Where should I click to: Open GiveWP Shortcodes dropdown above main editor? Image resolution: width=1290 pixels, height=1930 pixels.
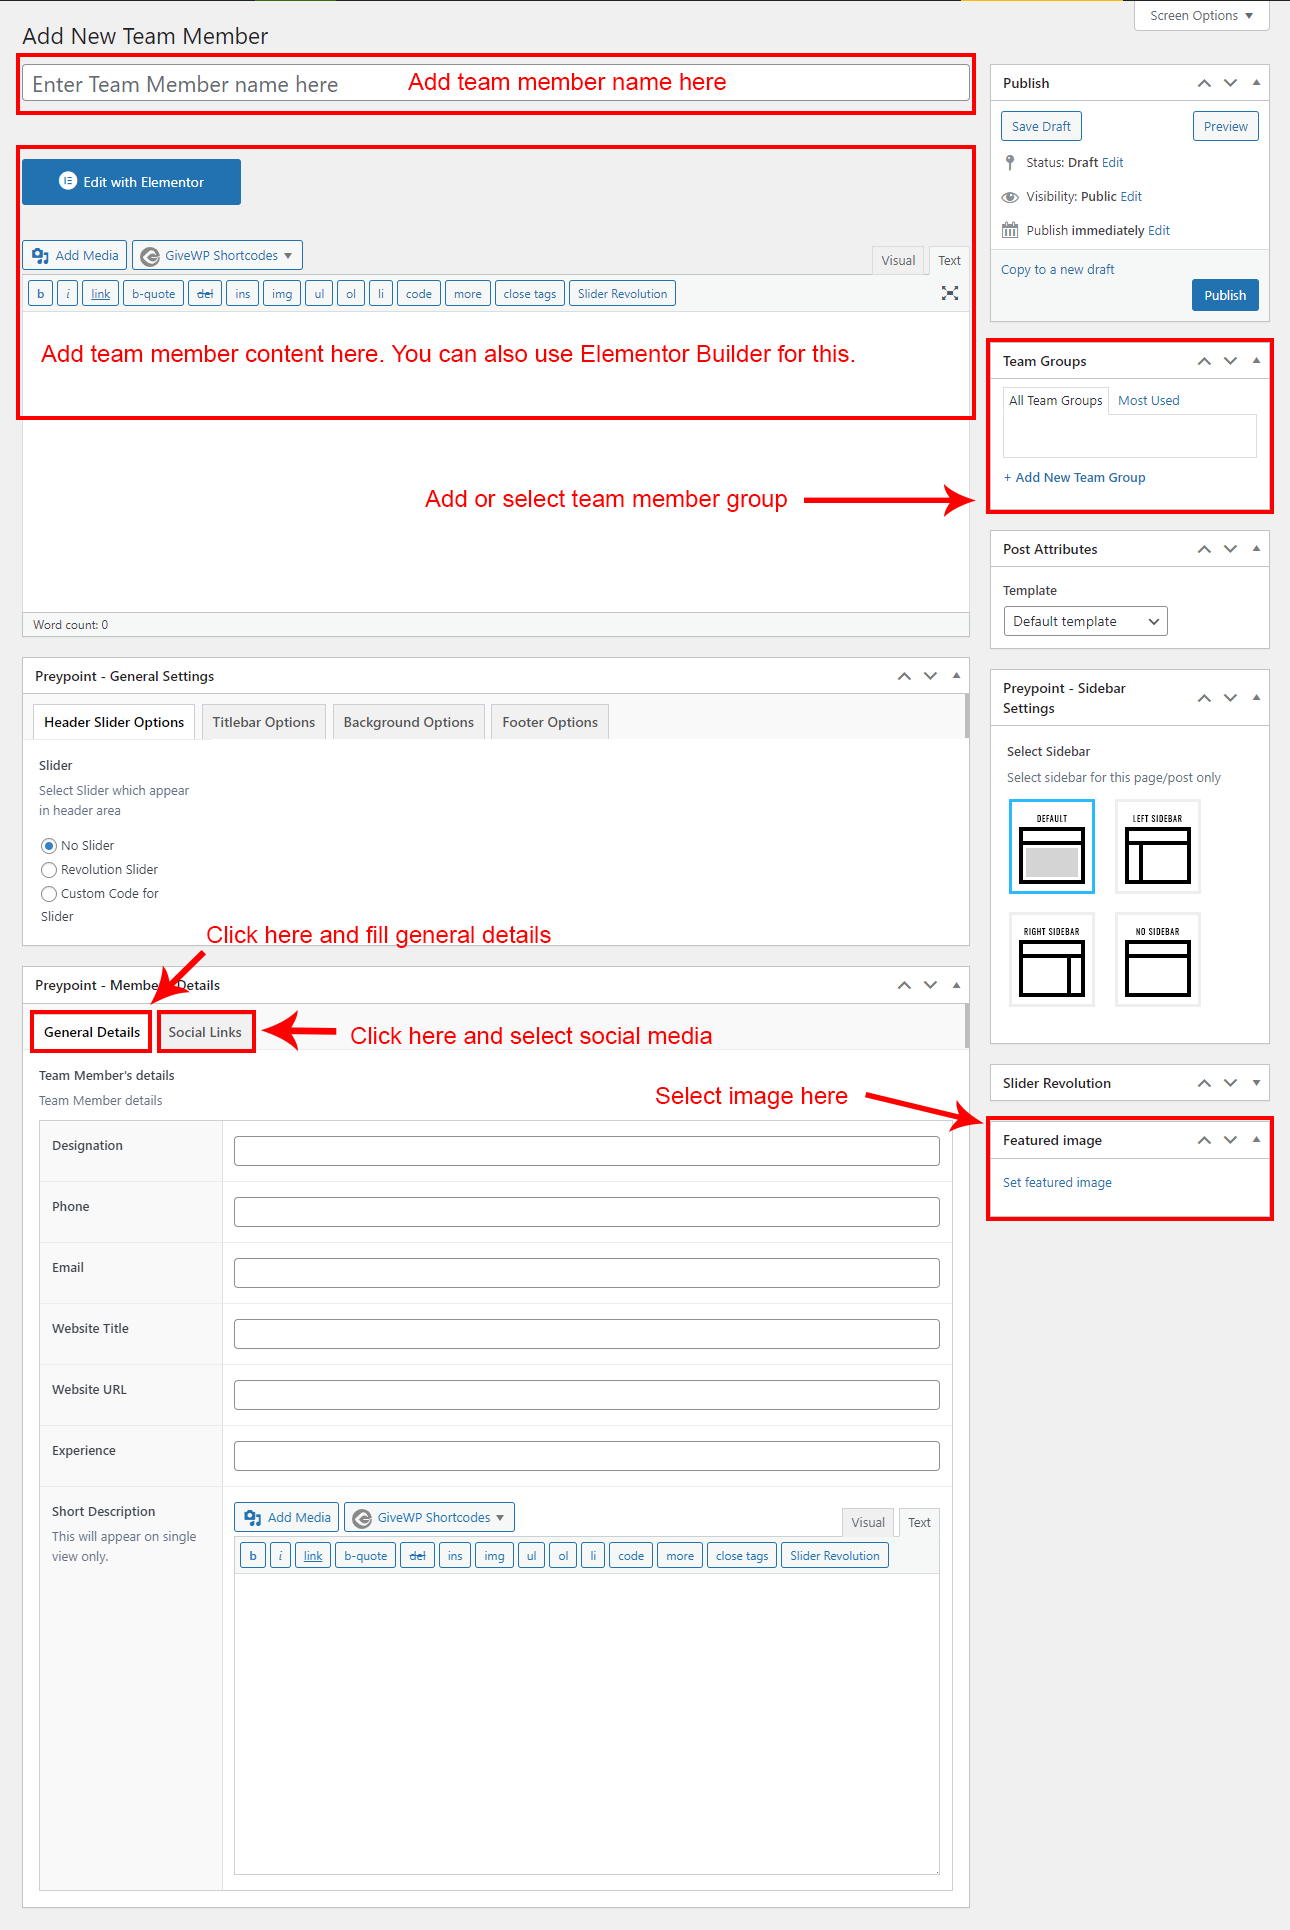(x=218, y=255)
